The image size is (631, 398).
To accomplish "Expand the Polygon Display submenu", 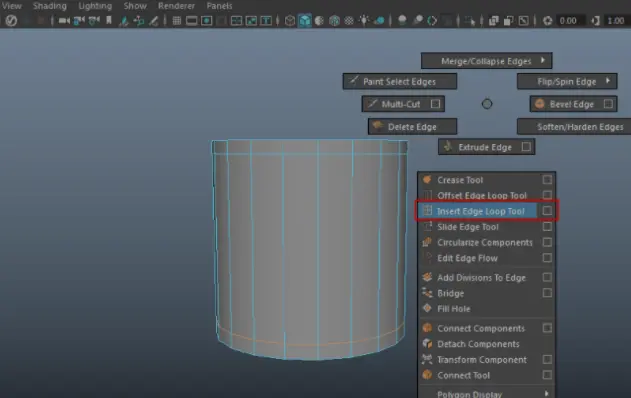I will (x=487, y=393).
